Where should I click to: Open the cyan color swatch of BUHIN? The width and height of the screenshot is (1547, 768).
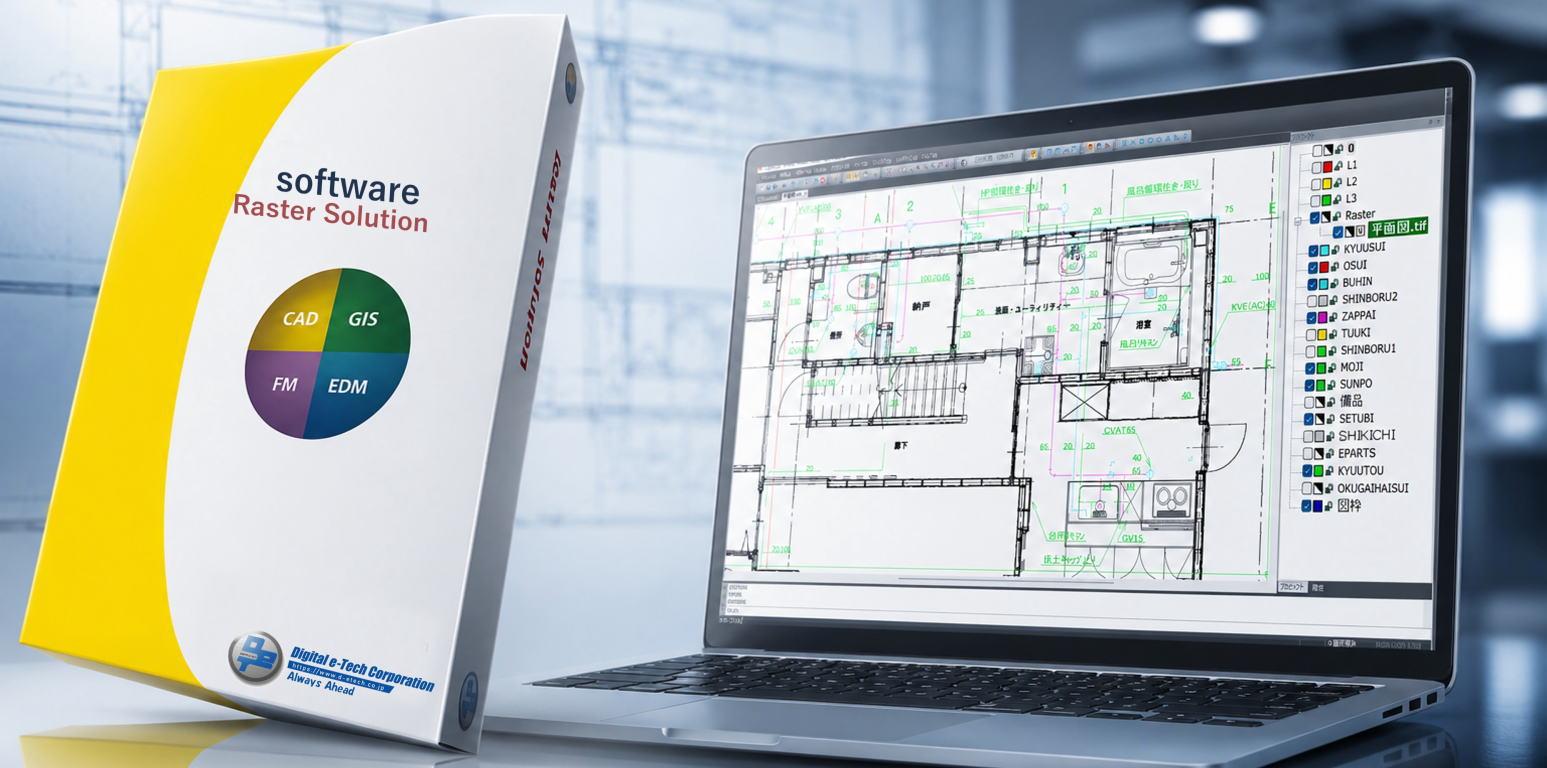(1324, 283)
